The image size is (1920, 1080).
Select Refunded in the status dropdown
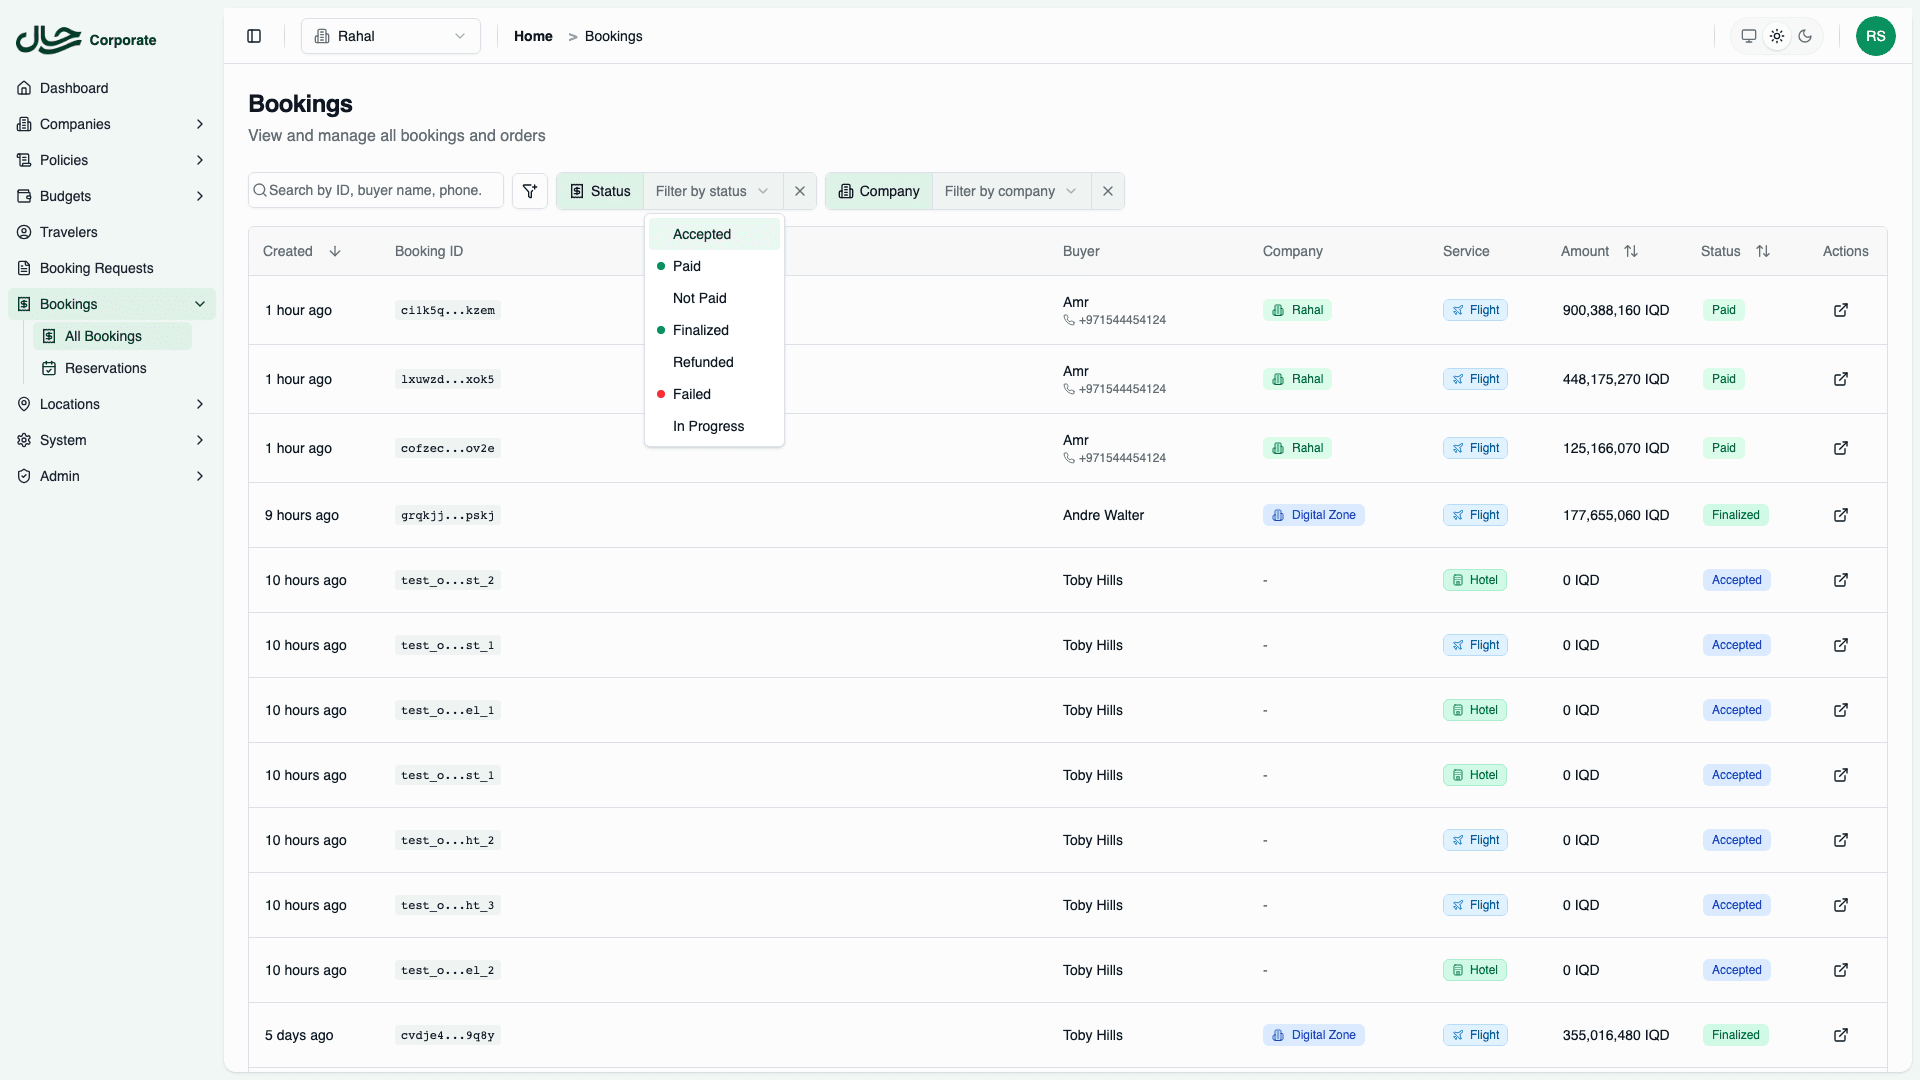click(703, 362)
